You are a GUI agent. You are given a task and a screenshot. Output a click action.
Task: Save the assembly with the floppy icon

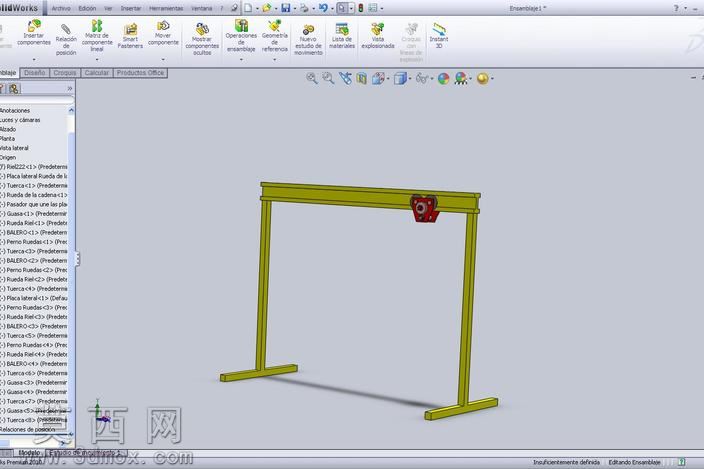(x=286, y=8)
